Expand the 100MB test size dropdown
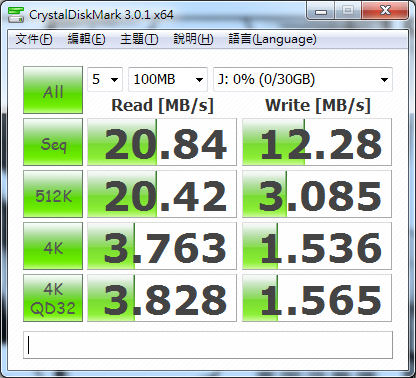The width and height of the screenshot is (416, 378). tap(168, 79)
